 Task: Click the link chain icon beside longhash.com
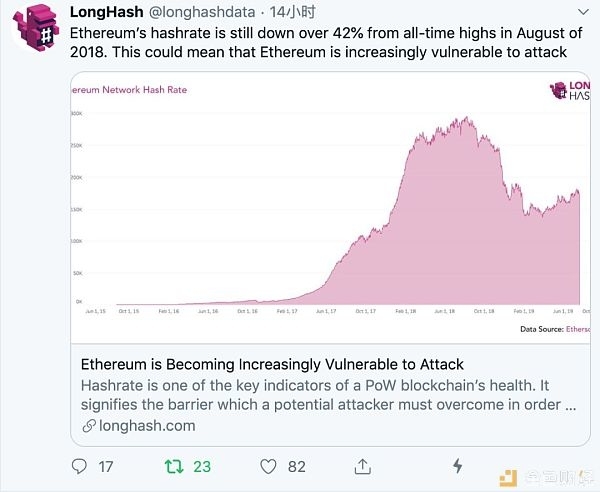[89, 425]
